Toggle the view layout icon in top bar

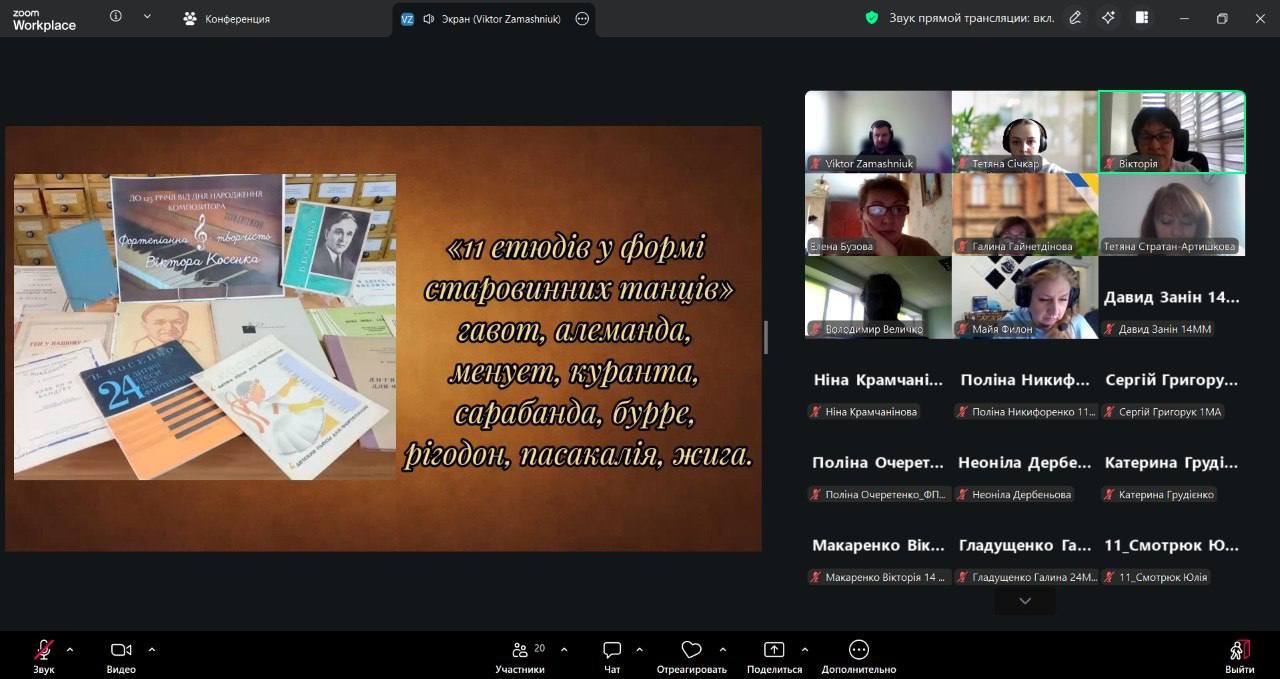tap(1142, 18)
